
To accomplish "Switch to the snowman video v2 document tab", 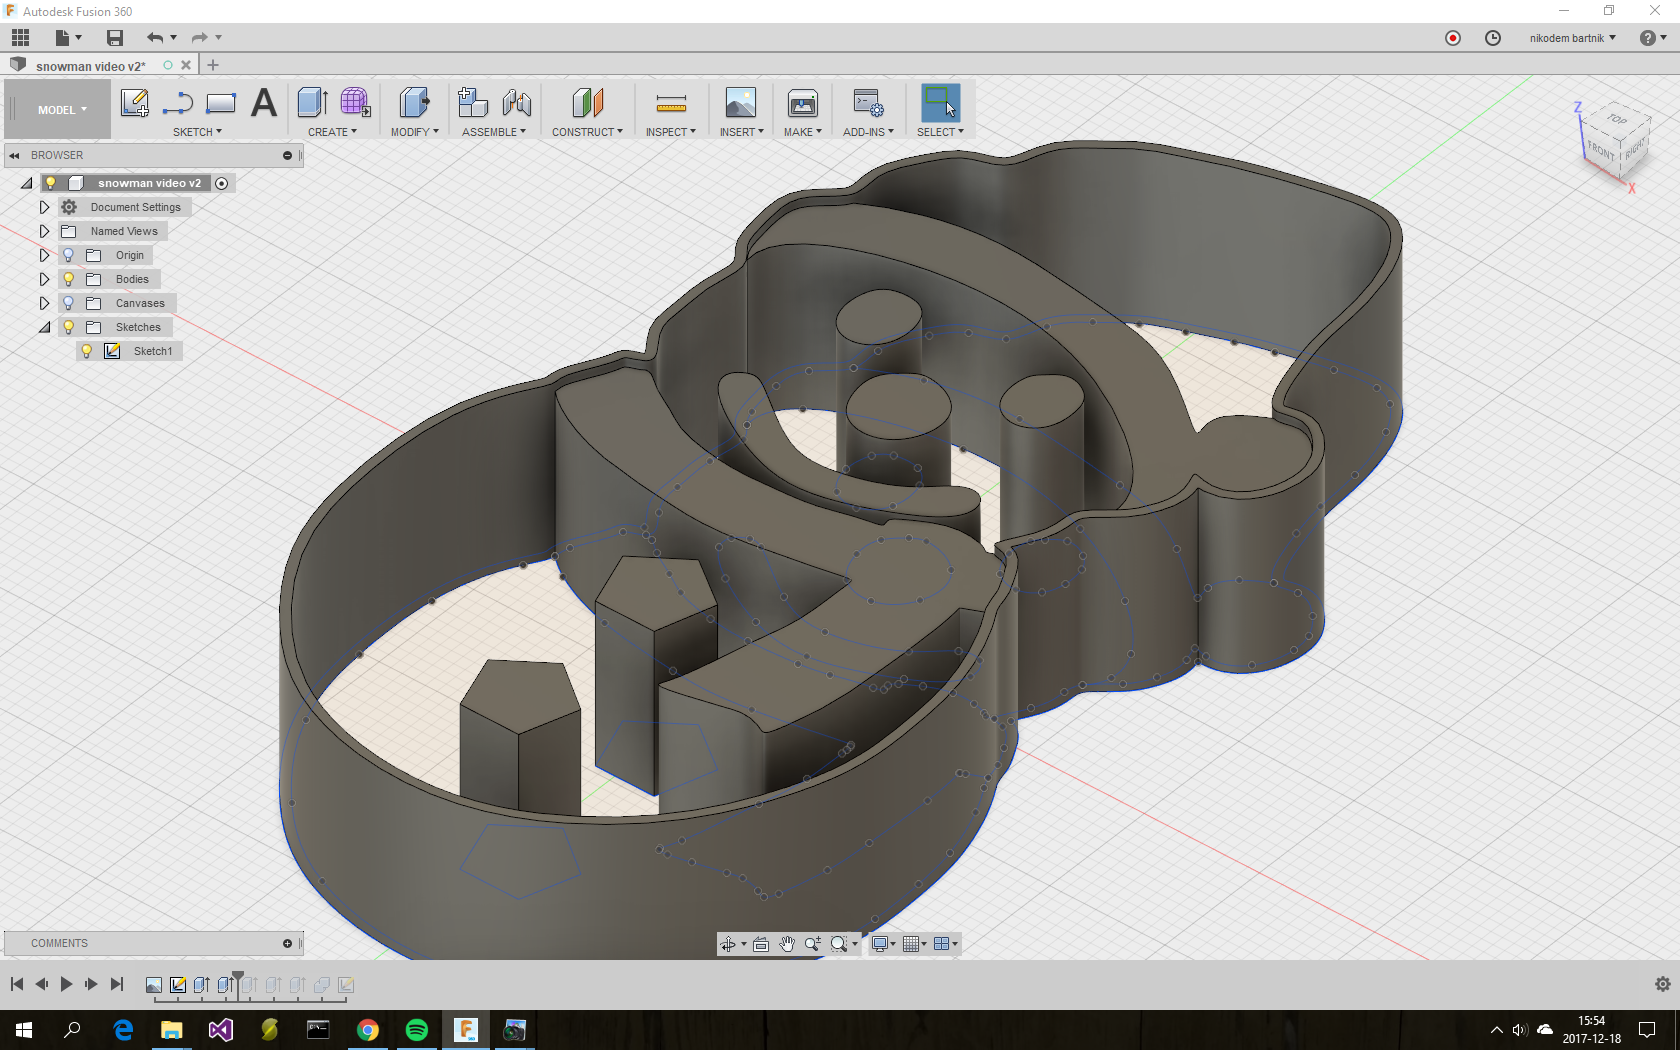I will click(90, 65).
